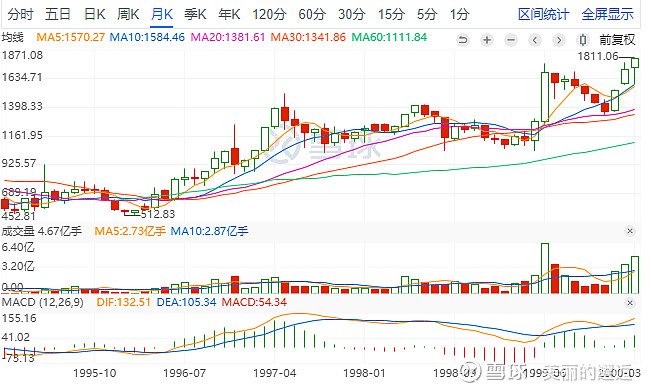Open the 季K quarterly chart tab

(195, 15)
